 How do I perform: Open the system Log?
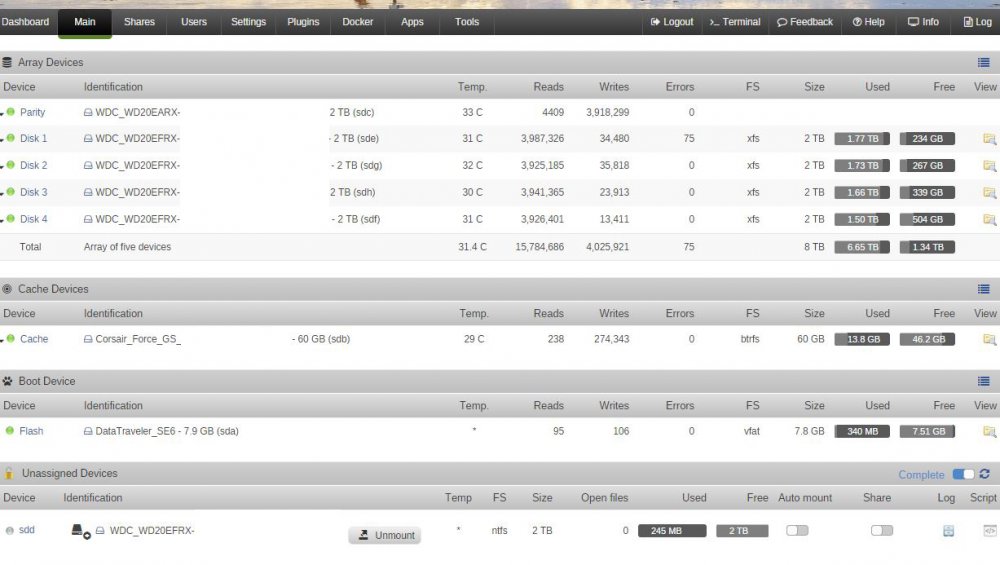977,22
